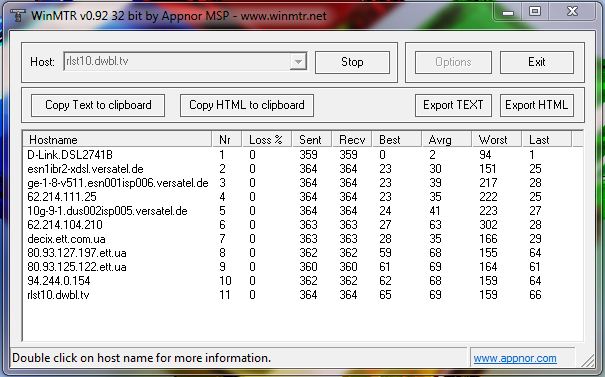The image size is (605, 377).
Task: Click the window resize grip corner
Action: click(x=588, y=360)
